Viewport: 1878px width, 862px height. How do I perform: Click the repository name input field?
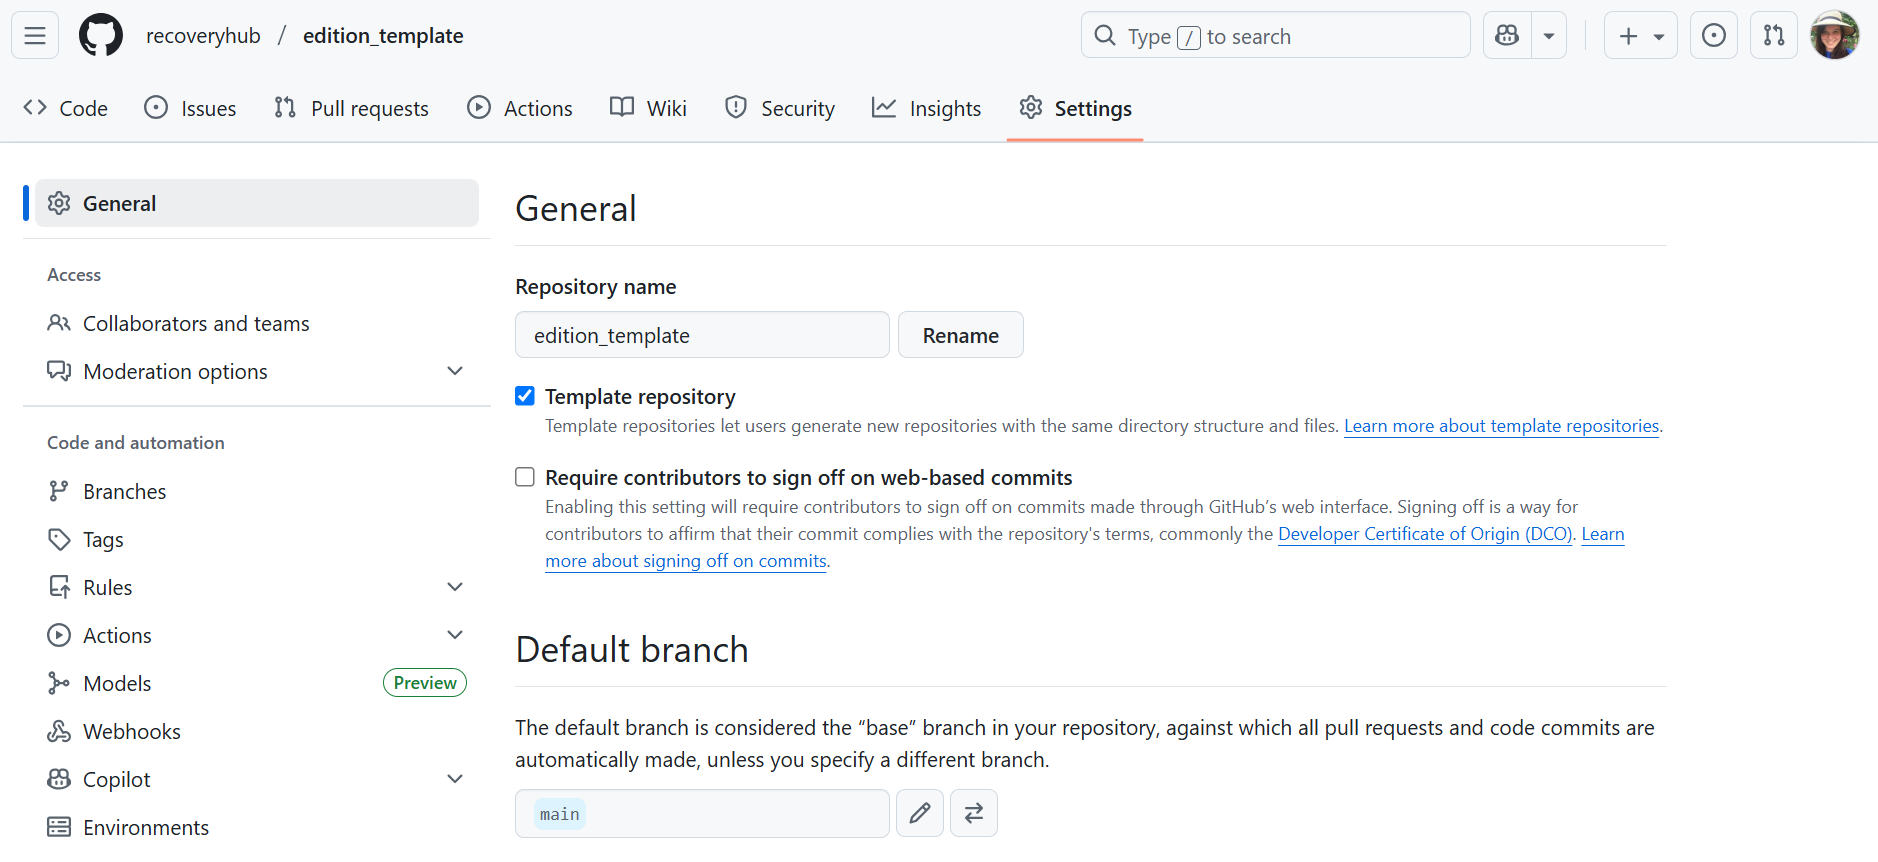coord(702,335)
